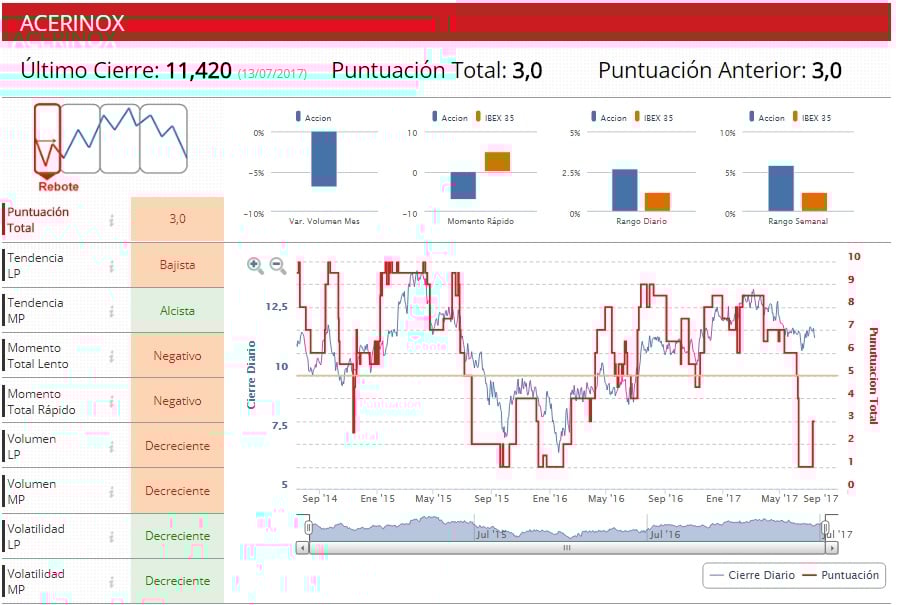The height and width of the screenshot is (605, 897).
Task: Select the fourth market phase box
Action: [164, 138]
